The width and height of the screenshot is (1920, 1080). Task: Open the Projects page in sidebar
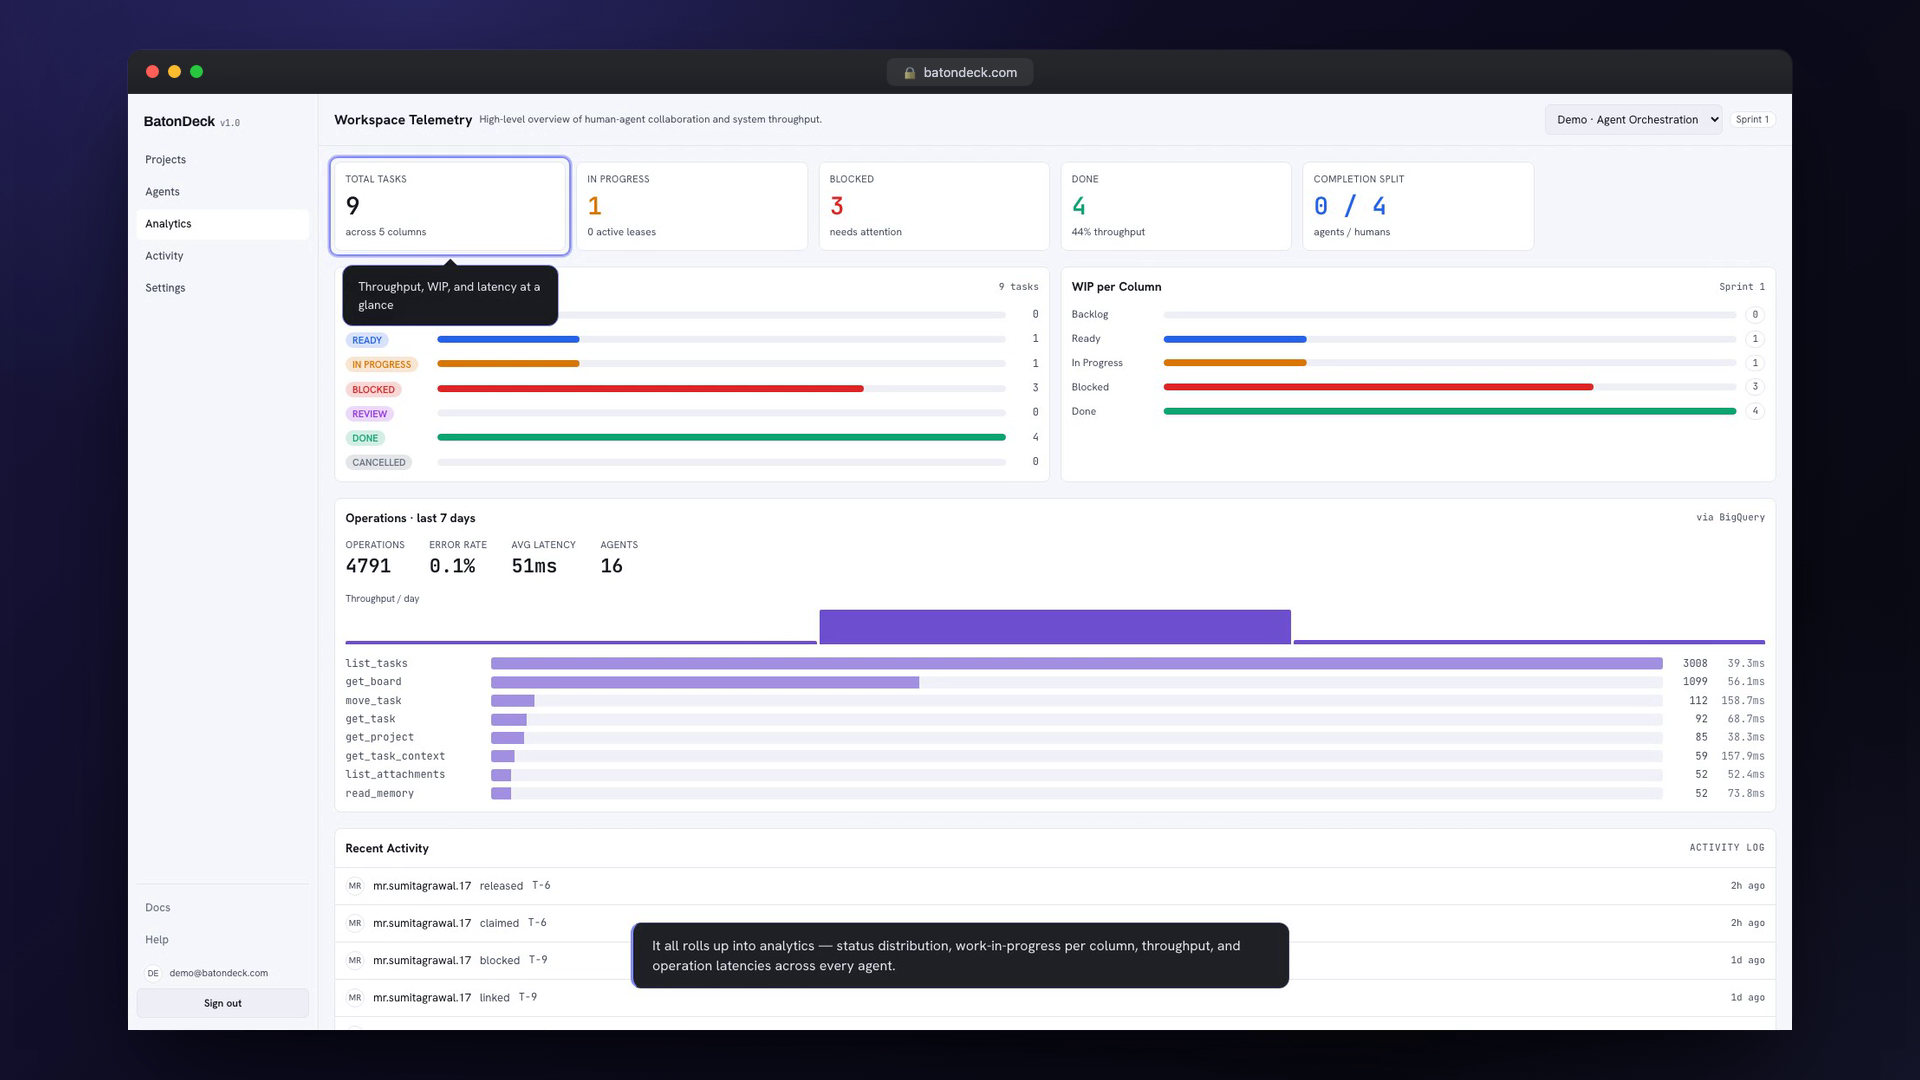222,160
